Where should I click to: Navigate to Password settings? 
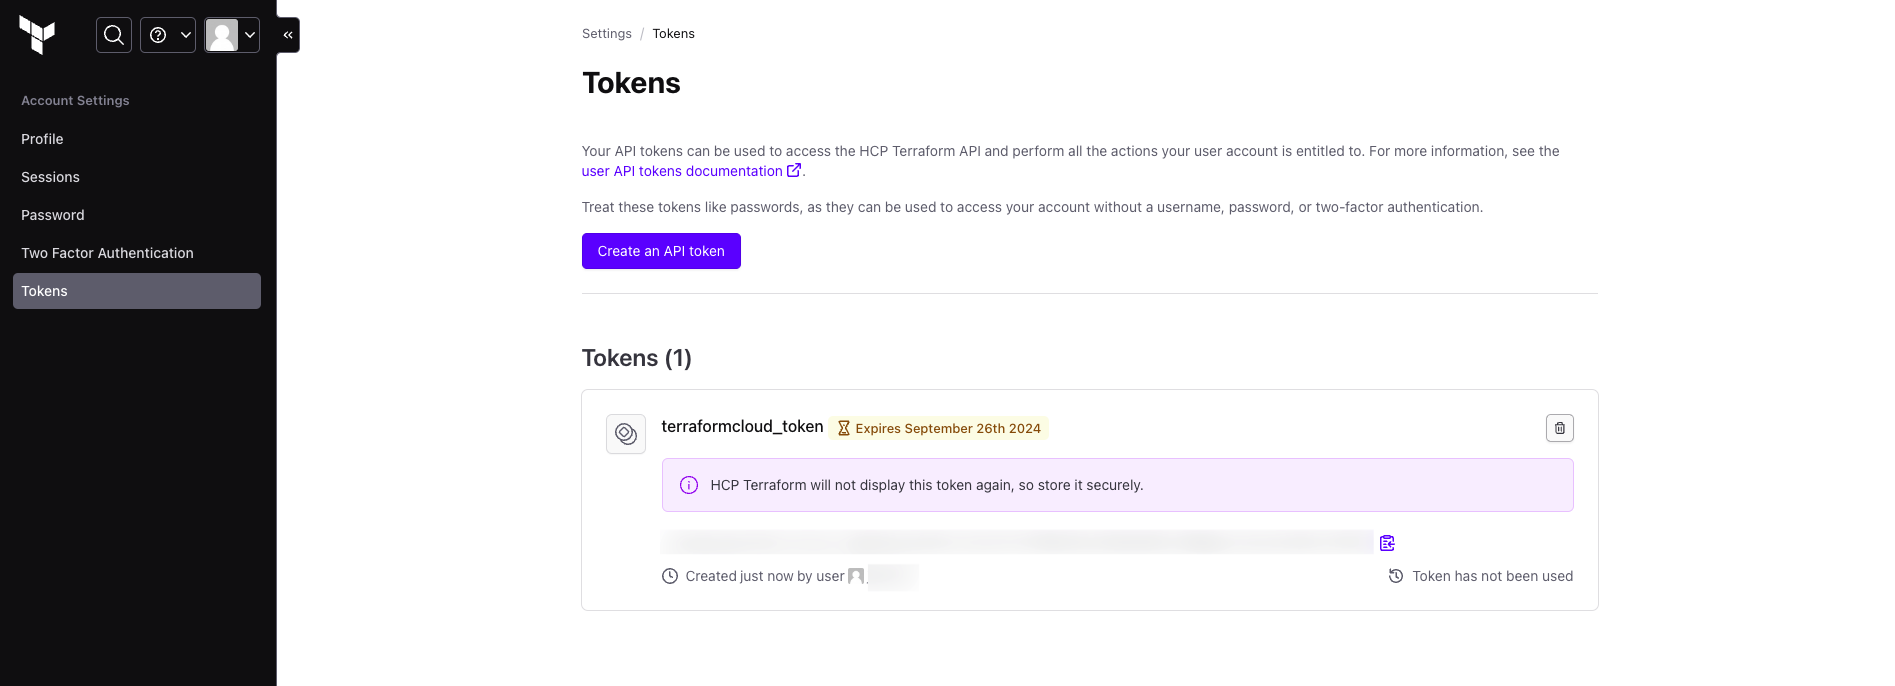[x=53, y=215]
